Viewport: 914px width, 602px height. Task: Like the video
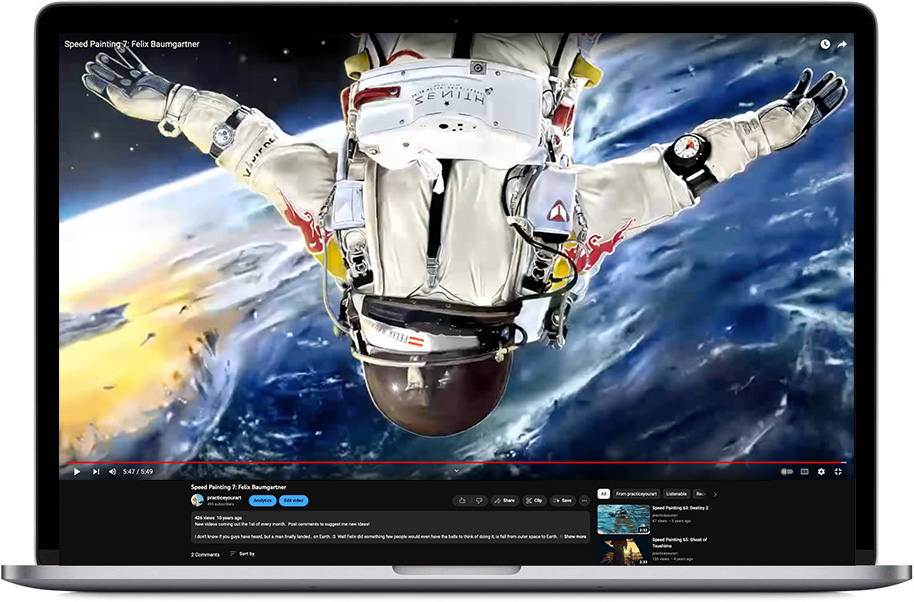click(461, 500)
